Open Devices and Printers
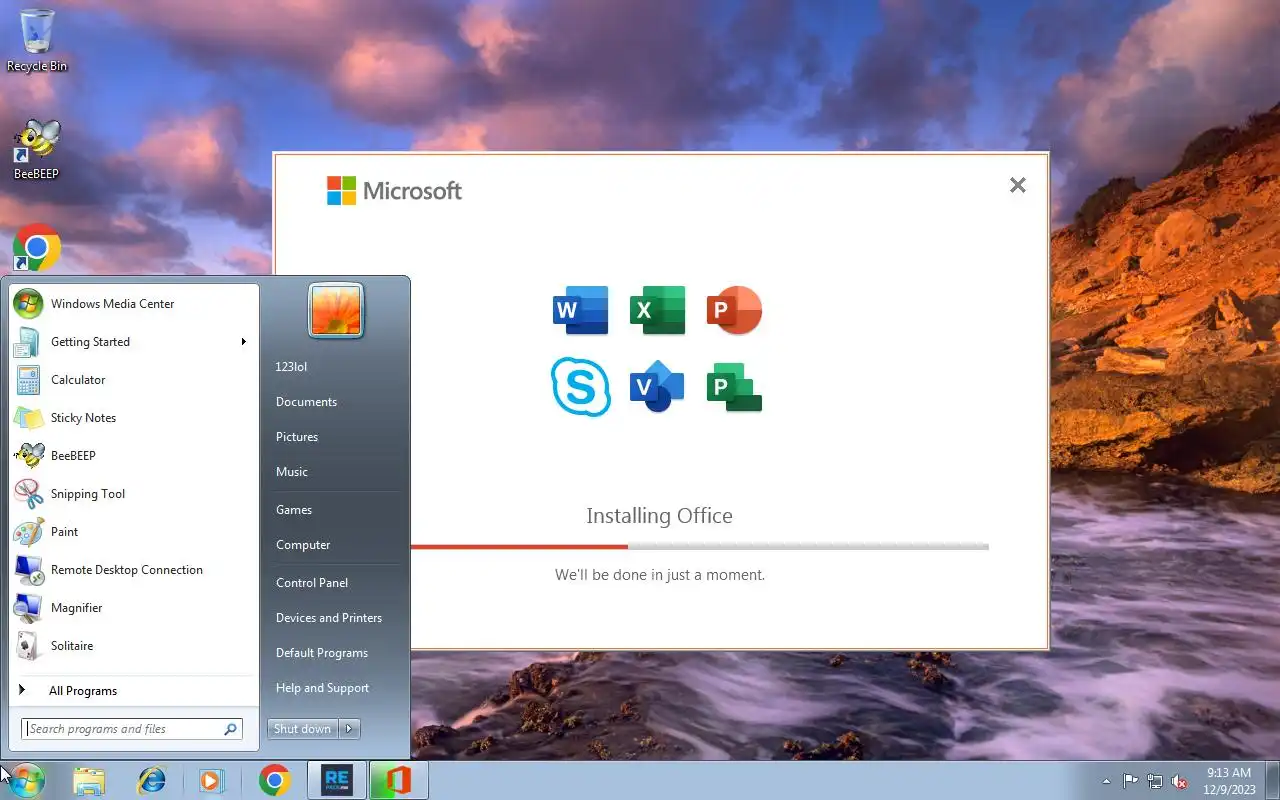Screen dimensions: 1280x800 tap(335, 617)
